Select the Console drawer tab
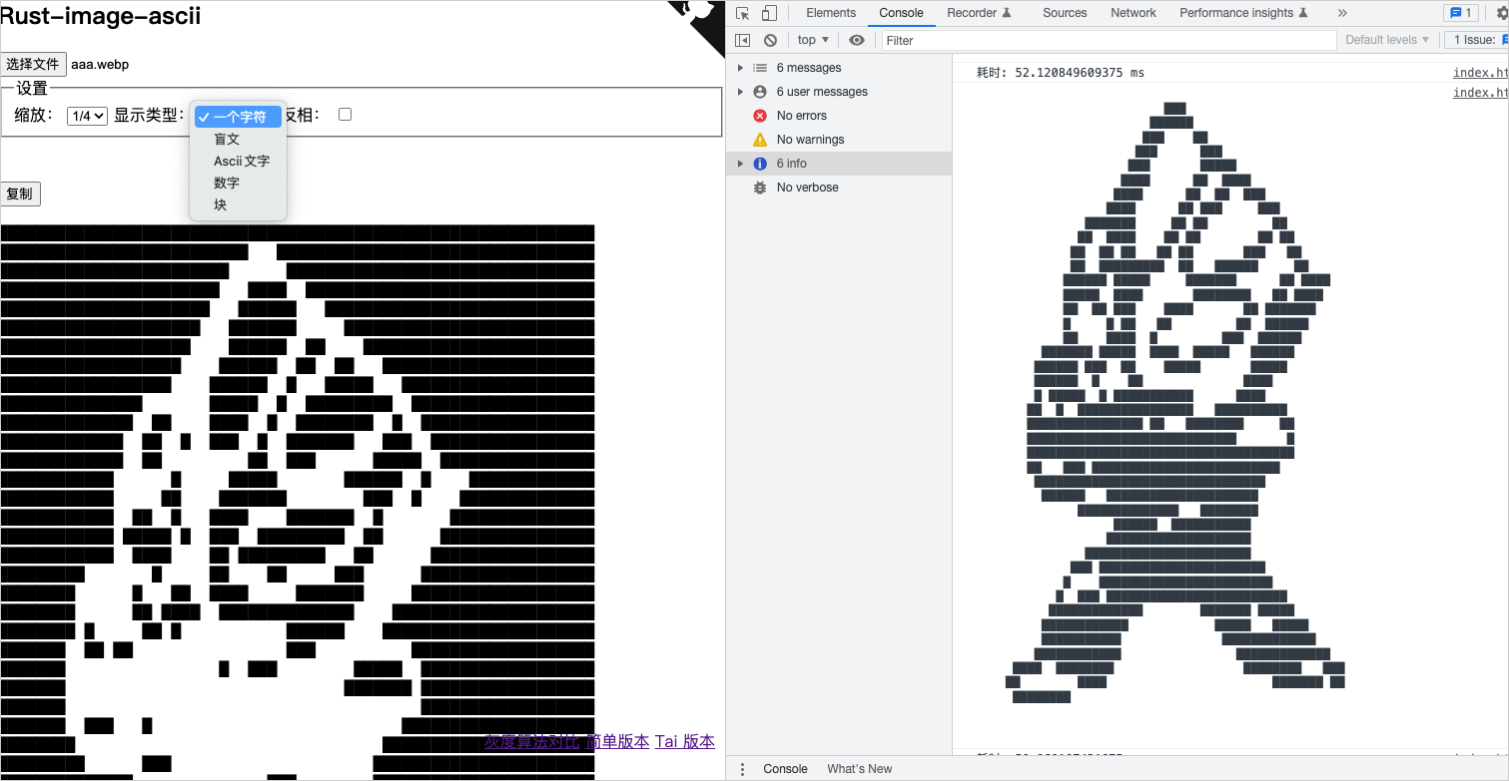The height and width of the screenshot is (781, 1509). click(x=785, y=769)
